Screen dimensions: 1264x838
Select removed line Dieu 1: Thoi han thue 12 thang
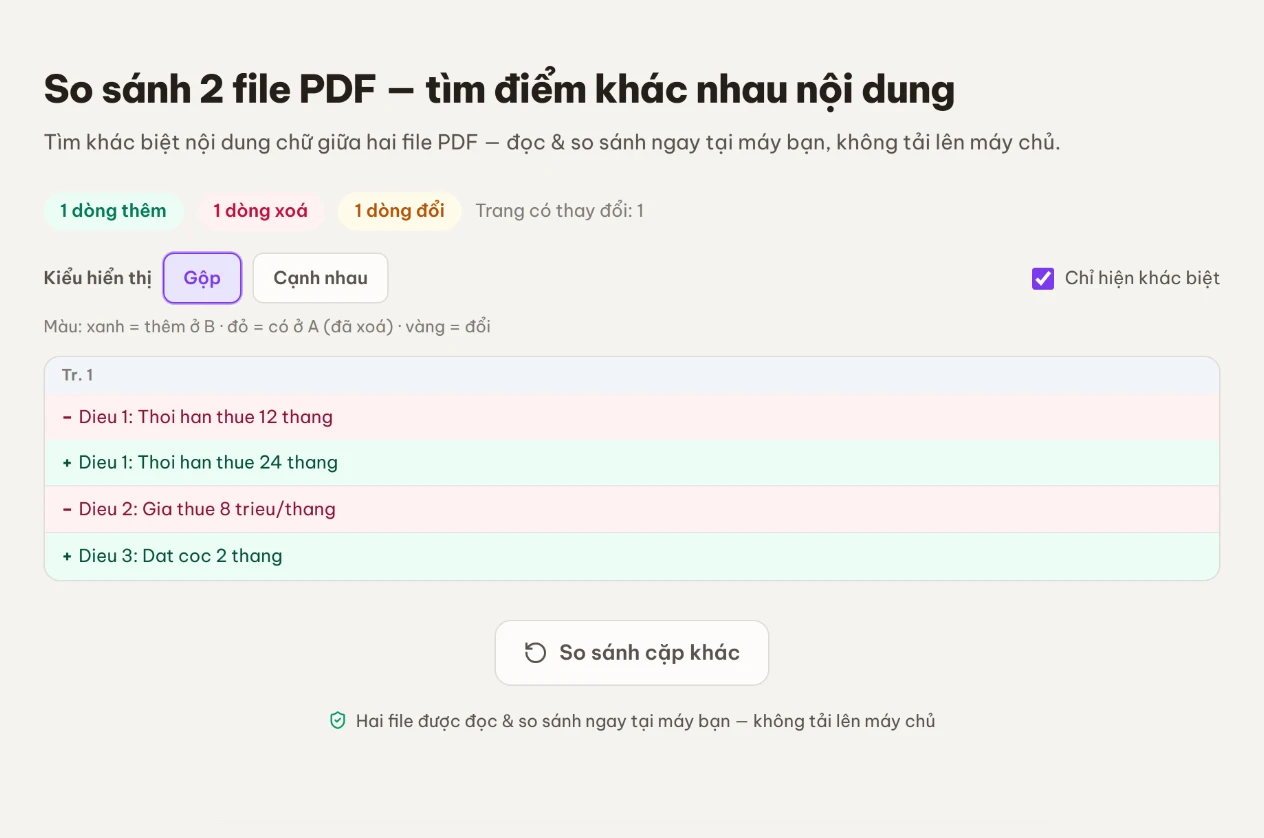tap(632, 416)
